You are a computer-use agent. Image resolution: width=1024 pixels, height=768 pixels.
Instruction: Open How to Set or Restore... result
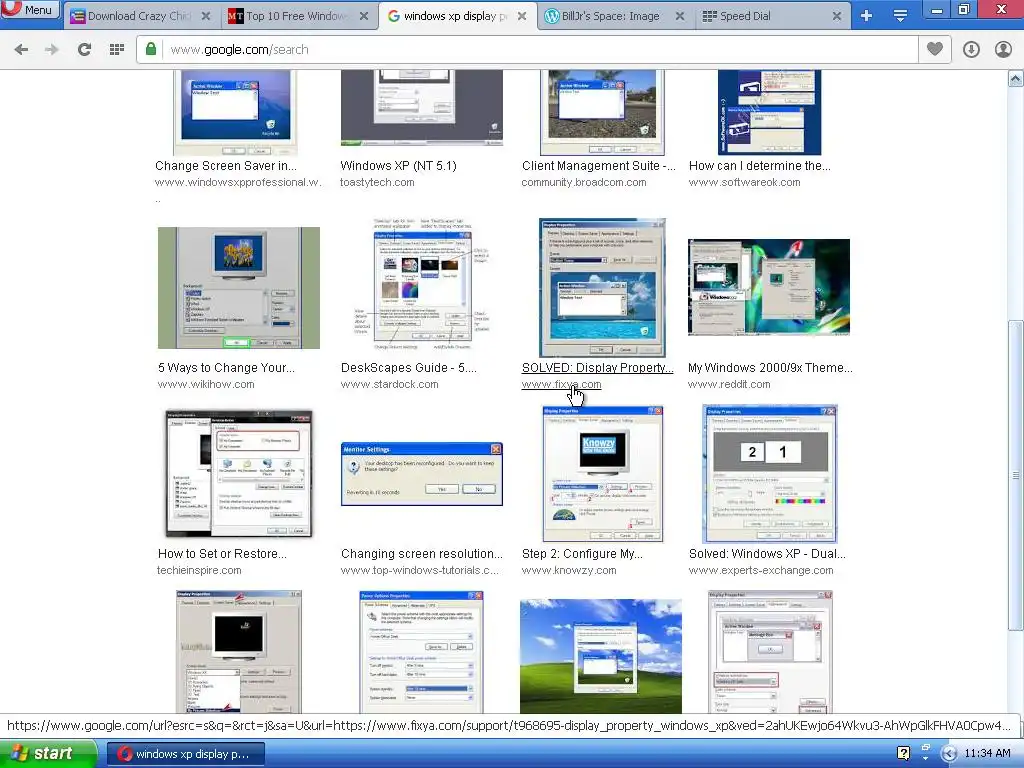[x=222, y=554]
